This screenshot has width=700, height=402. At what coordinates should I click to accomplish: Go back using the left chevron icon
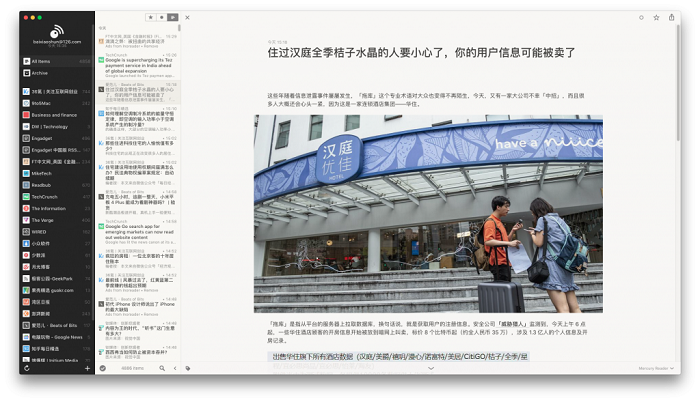[175, 368]
